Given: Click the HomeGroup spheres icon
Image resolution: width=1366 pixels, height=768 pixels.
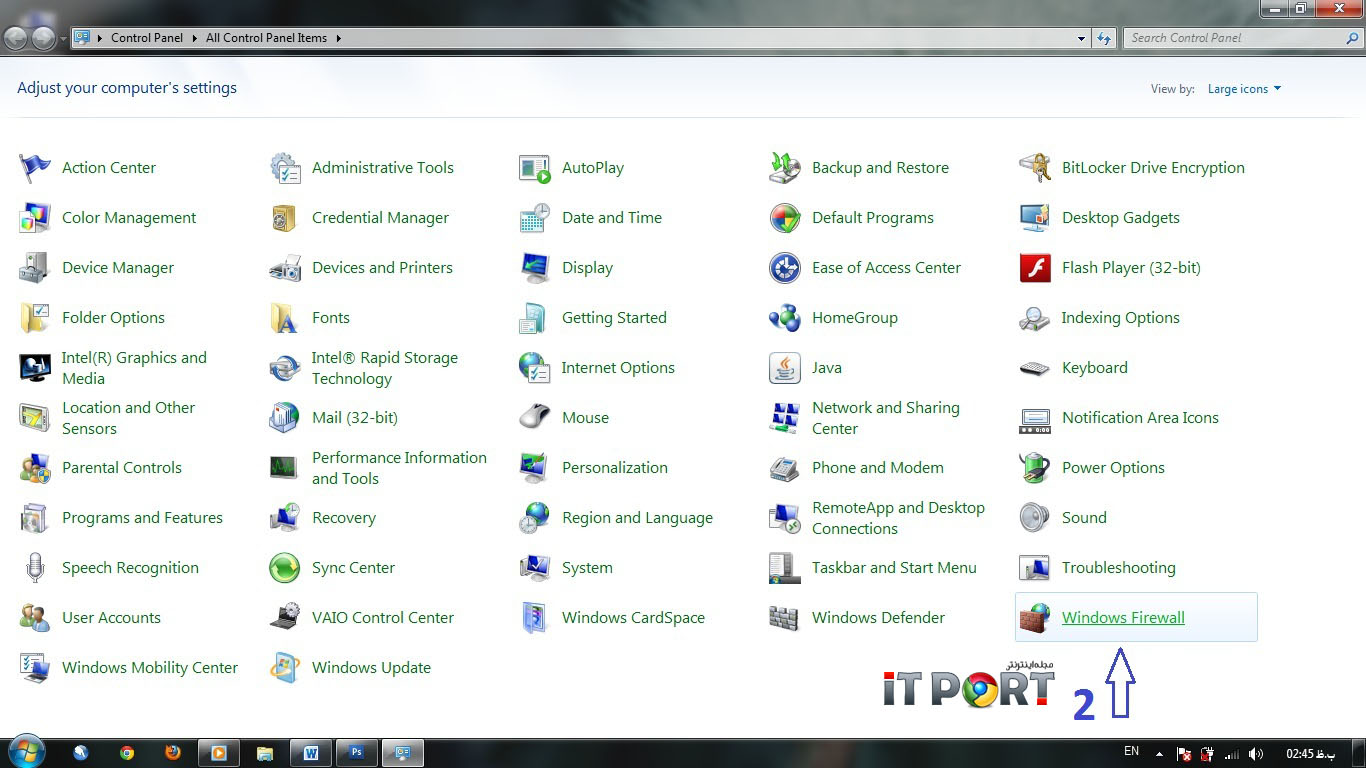Looking at the screenshot, I should pos(785,318).
